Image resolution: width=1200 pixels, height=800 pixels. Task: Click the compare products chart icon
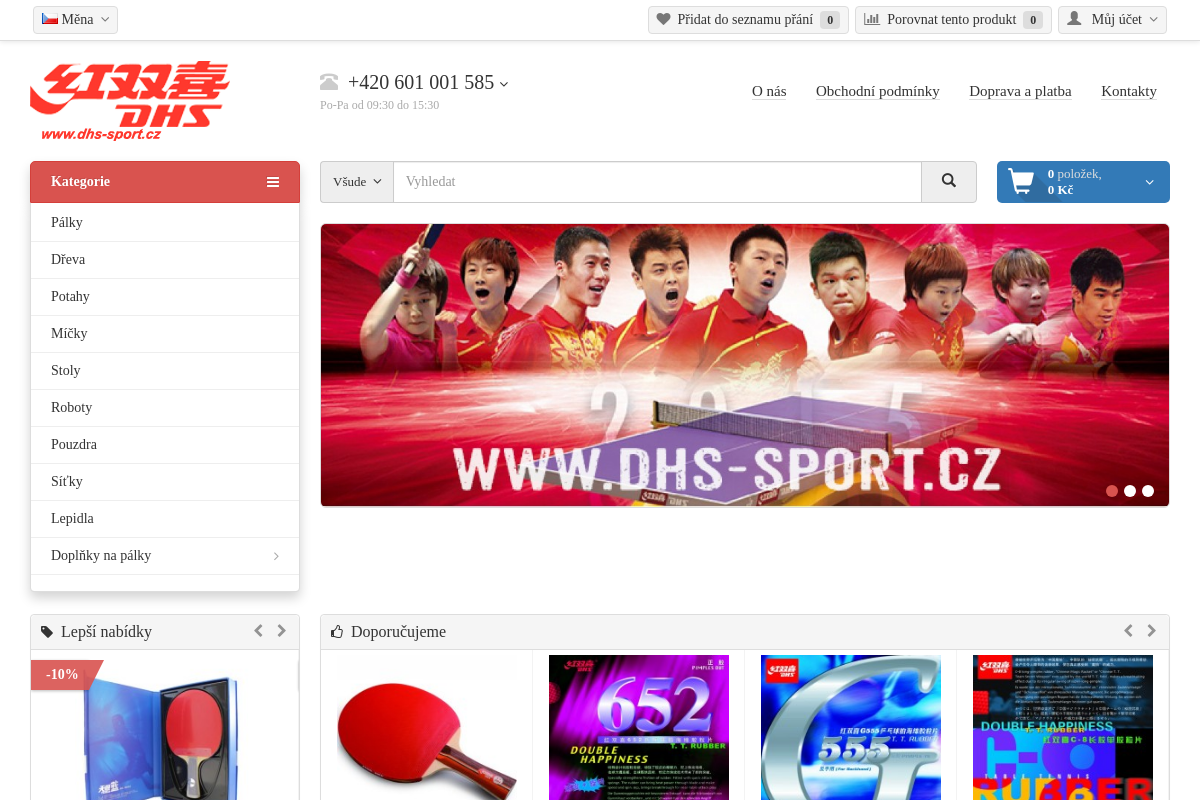(x=872, y=19)
